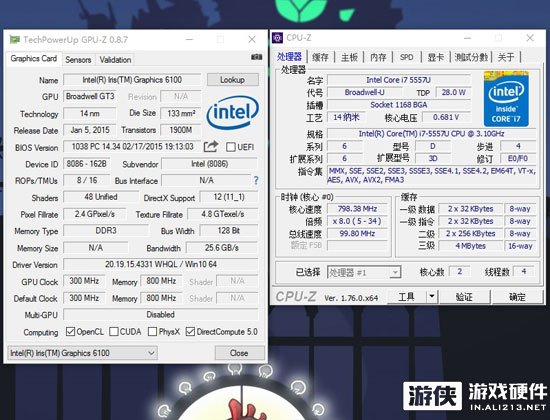
Task: Select the 处理器 tab in CPU-Z
Action: coord(289,56)
